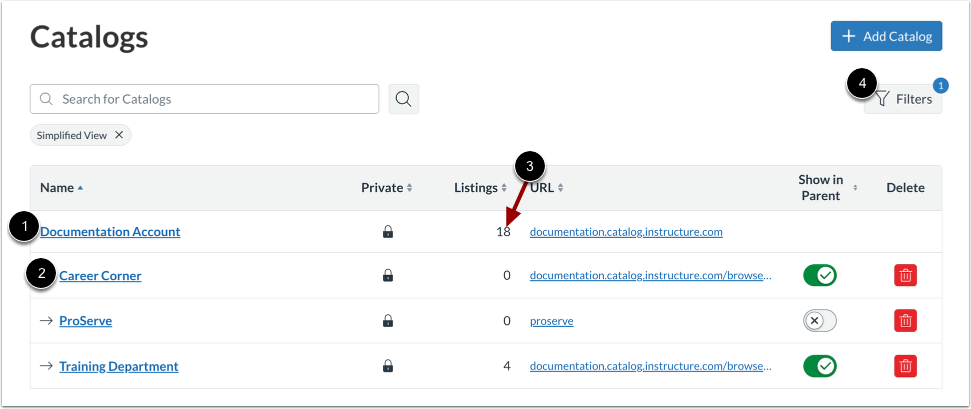The height and width of the screenshot is (409, 971).
Task: Remove the Simplified View filter chip
Action: pyautogui.click(x=119, y=135)
